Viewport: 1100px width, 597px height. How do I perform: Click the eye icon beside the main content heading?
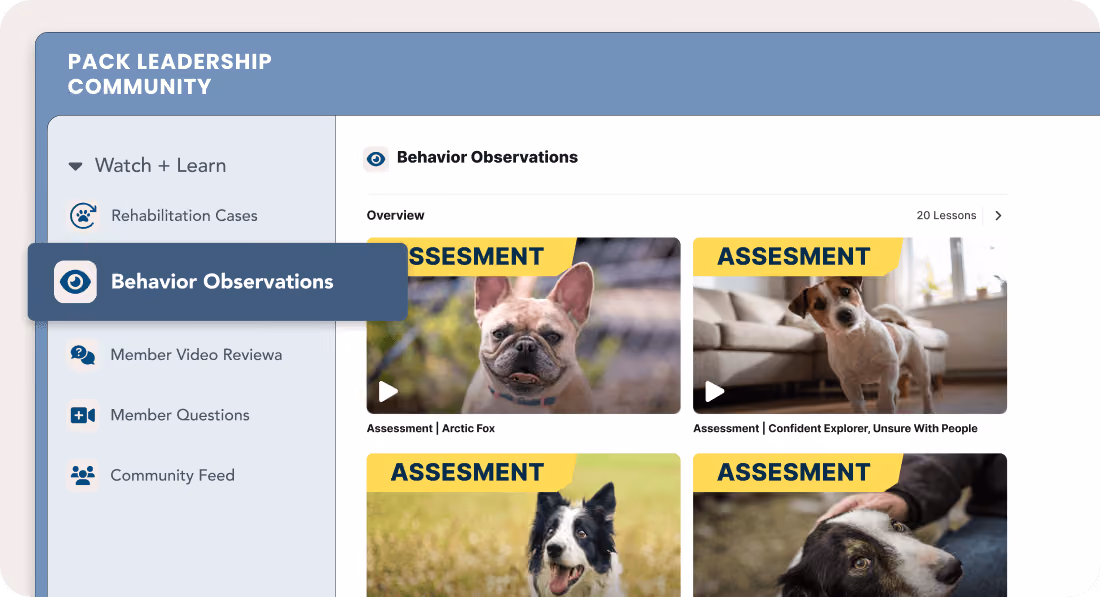pyautogui.click(x=376, y=159)
